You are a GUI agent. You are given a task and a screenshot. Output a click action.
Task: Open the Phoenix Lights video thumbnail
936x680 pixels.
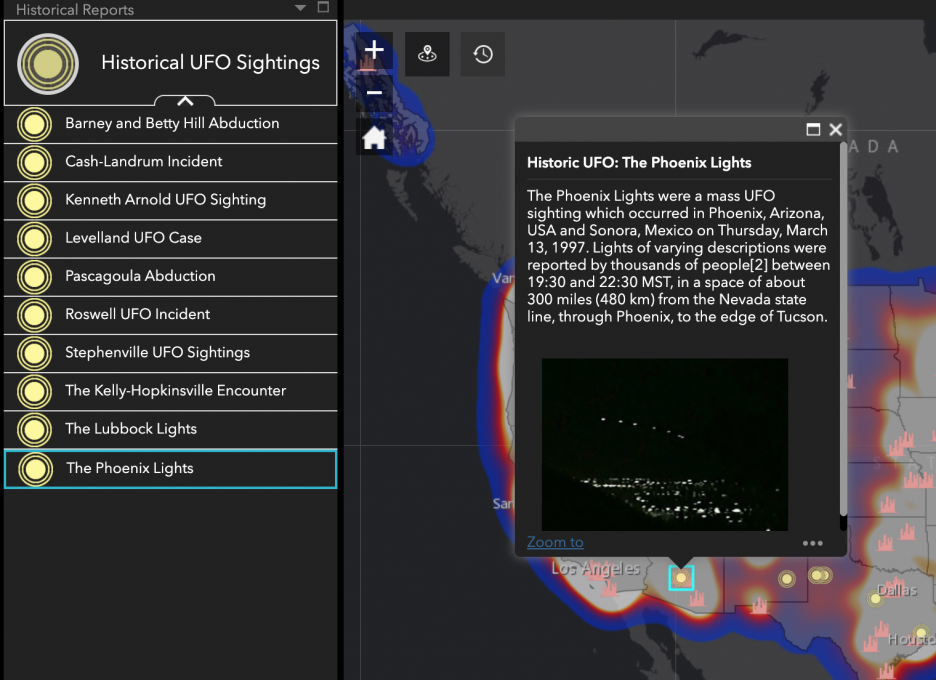(x=664, y=445)
